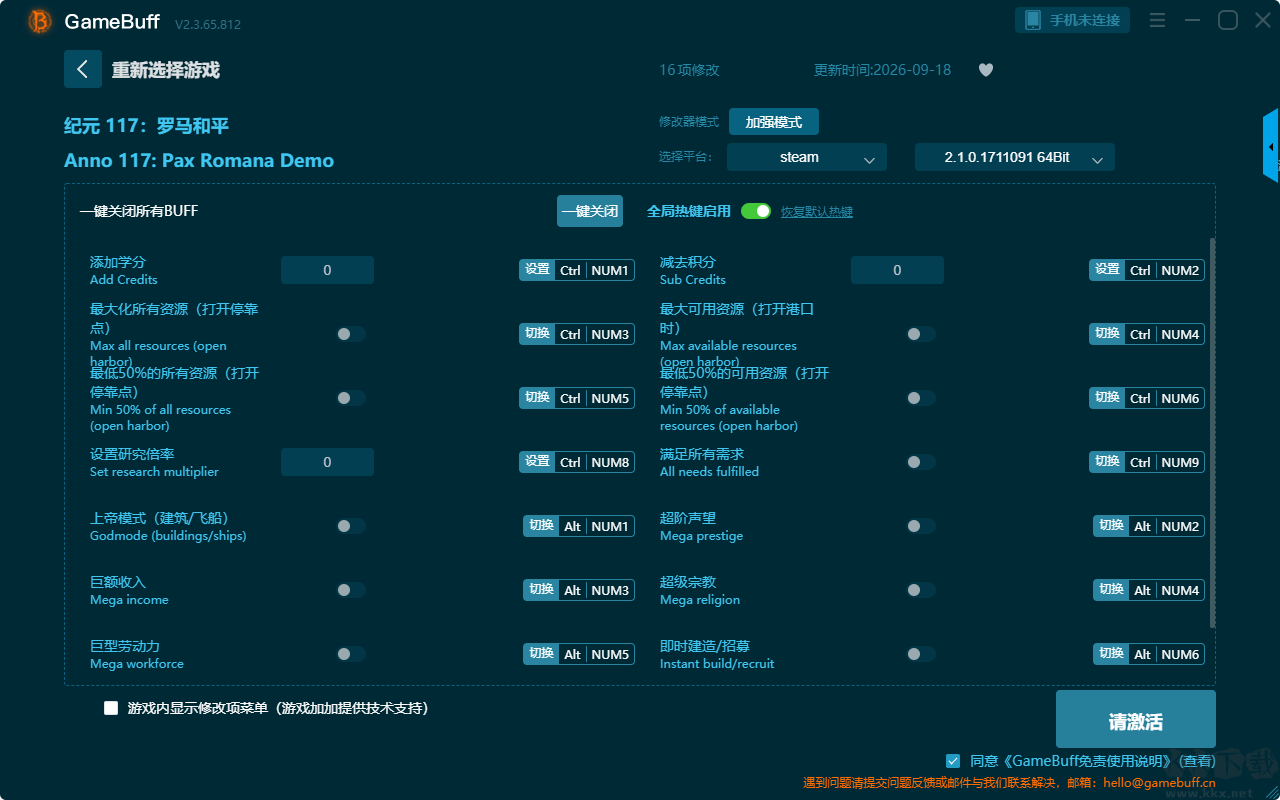1280x800 pixels.
Task: Click 重新选择游戏 to reselect game
Action: pos(166,70)
